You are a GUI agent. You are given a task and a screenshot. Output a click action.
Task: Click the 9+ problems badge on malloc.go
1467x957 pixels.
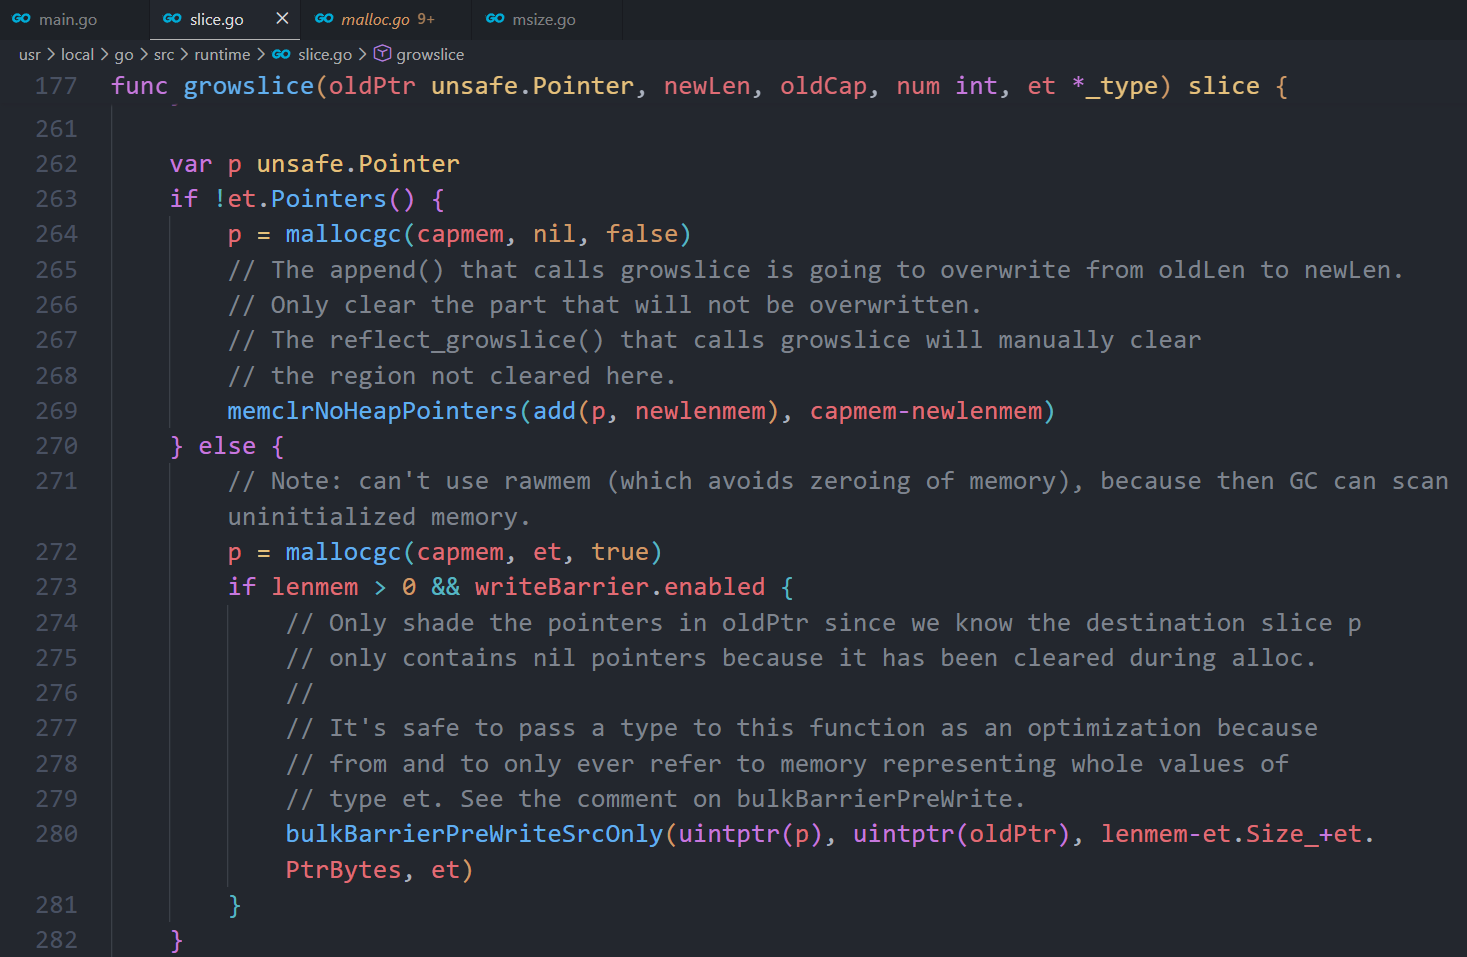[x=426, y=19]
